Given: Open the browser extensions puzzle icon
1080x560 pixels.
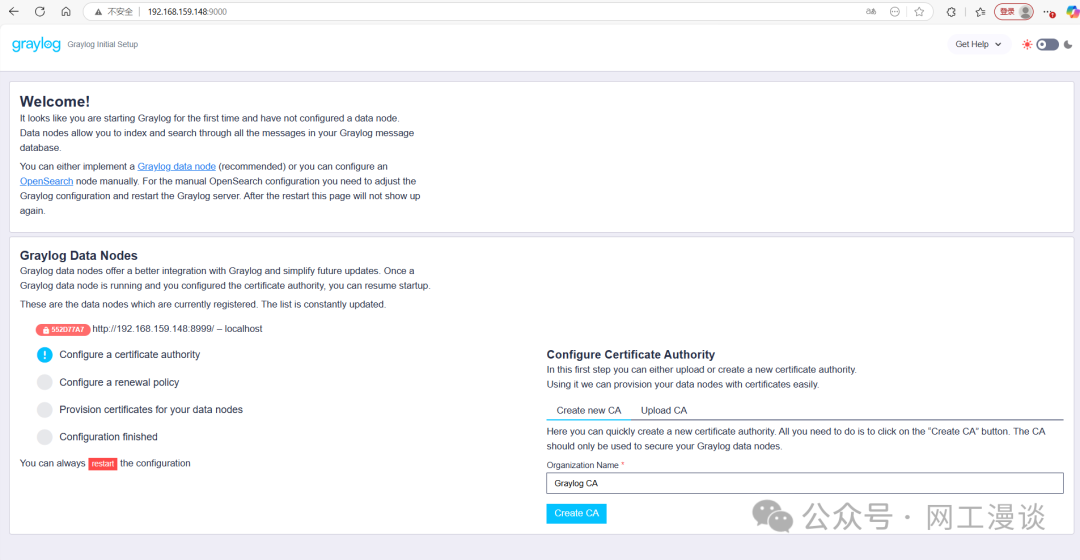Looking at the screenshot, I should pos(951,12).
